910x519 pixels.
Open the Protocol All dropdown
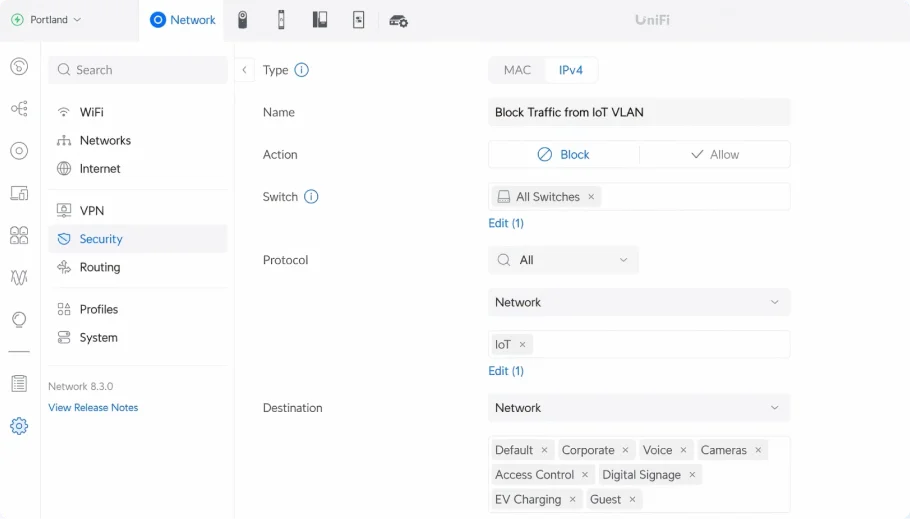point(563,260)
